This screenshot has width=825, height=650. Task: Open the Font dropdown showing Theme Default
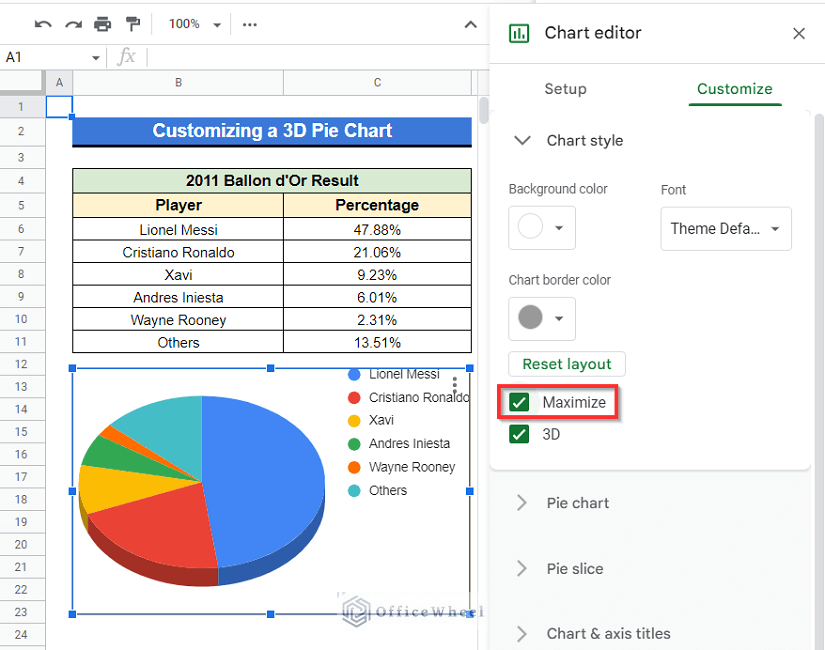click(725, 229)
